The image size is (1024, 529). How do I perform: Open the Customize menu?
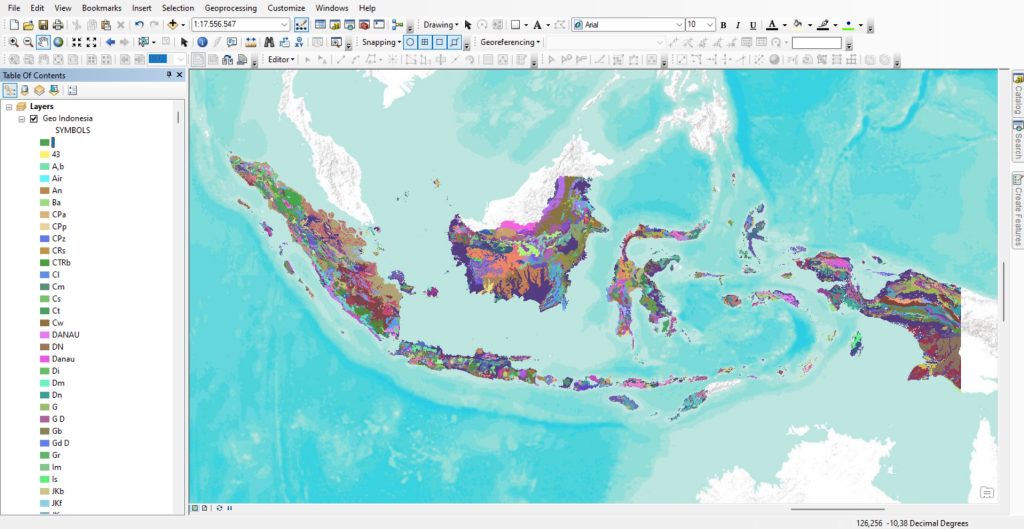[286, 8]
